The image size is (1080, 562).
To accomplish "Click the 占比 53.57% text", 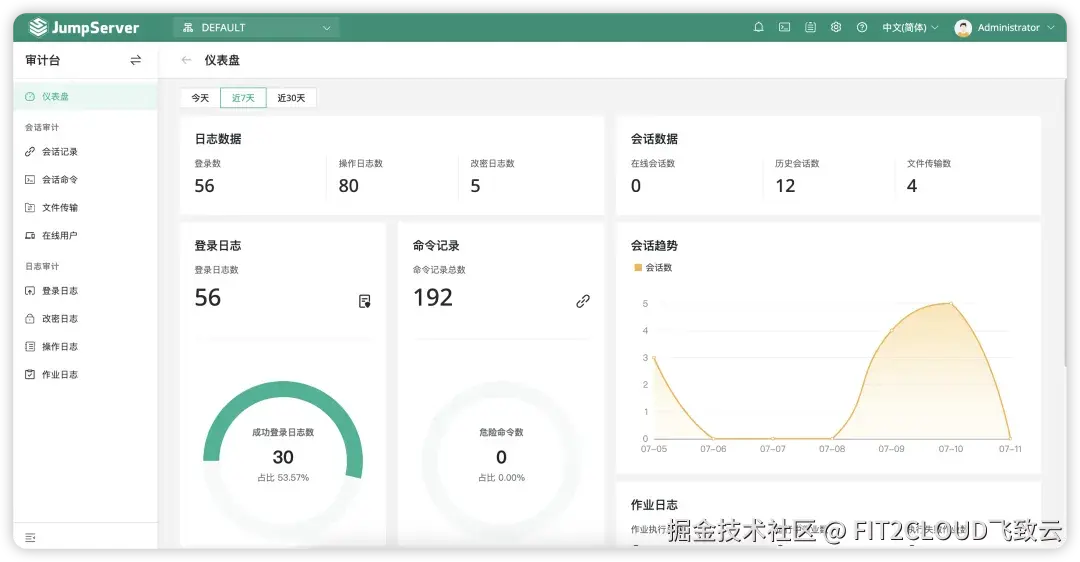I will click(283, 478).
